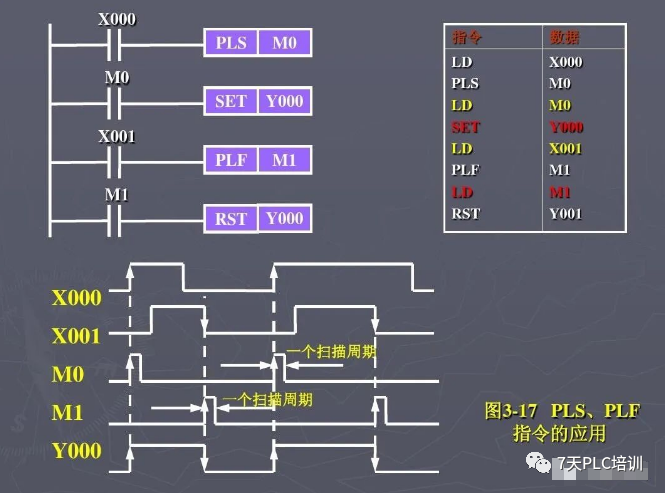This screenshot has width=665, height=493.
Task: Click the WeChat logo icon
Action: point(538,462)
